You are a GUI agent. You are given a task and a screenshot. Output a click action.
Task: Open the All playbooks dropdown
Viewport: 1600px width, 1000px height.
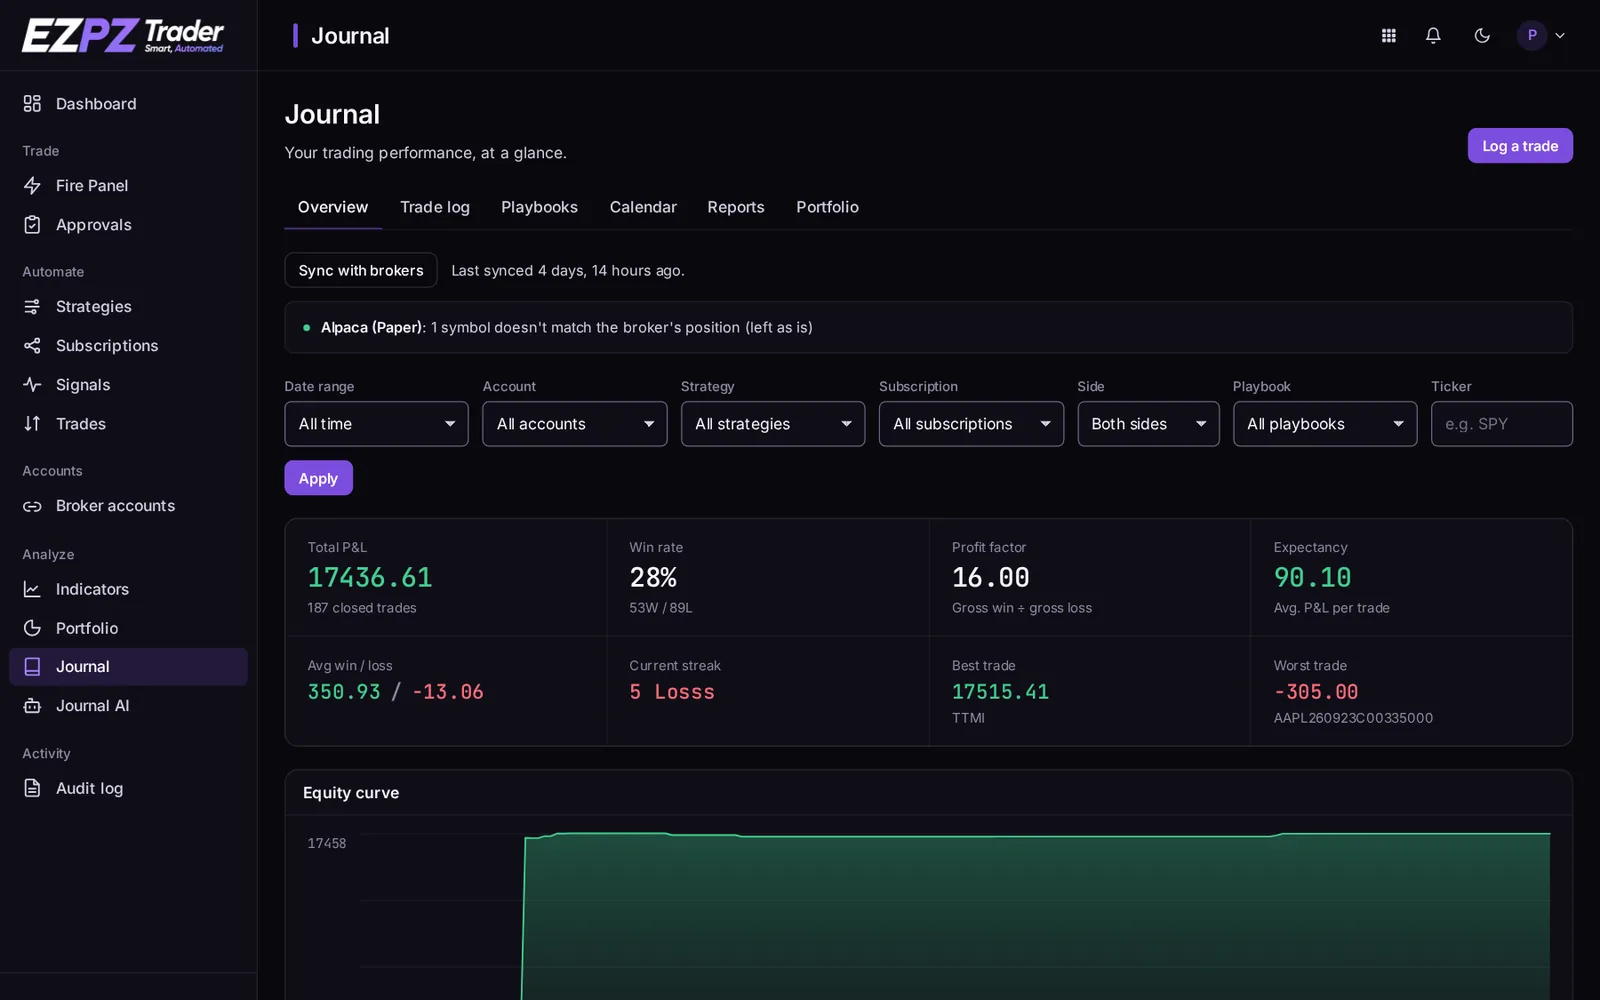[x=1325, y=424]
